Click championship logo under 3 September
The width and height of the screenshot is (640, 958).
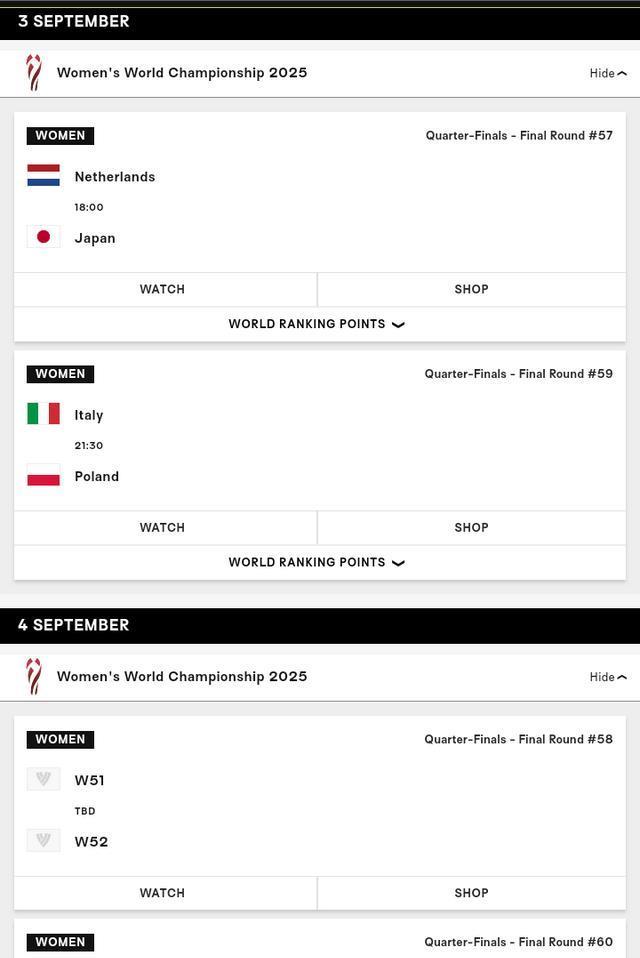pos(34,73)
